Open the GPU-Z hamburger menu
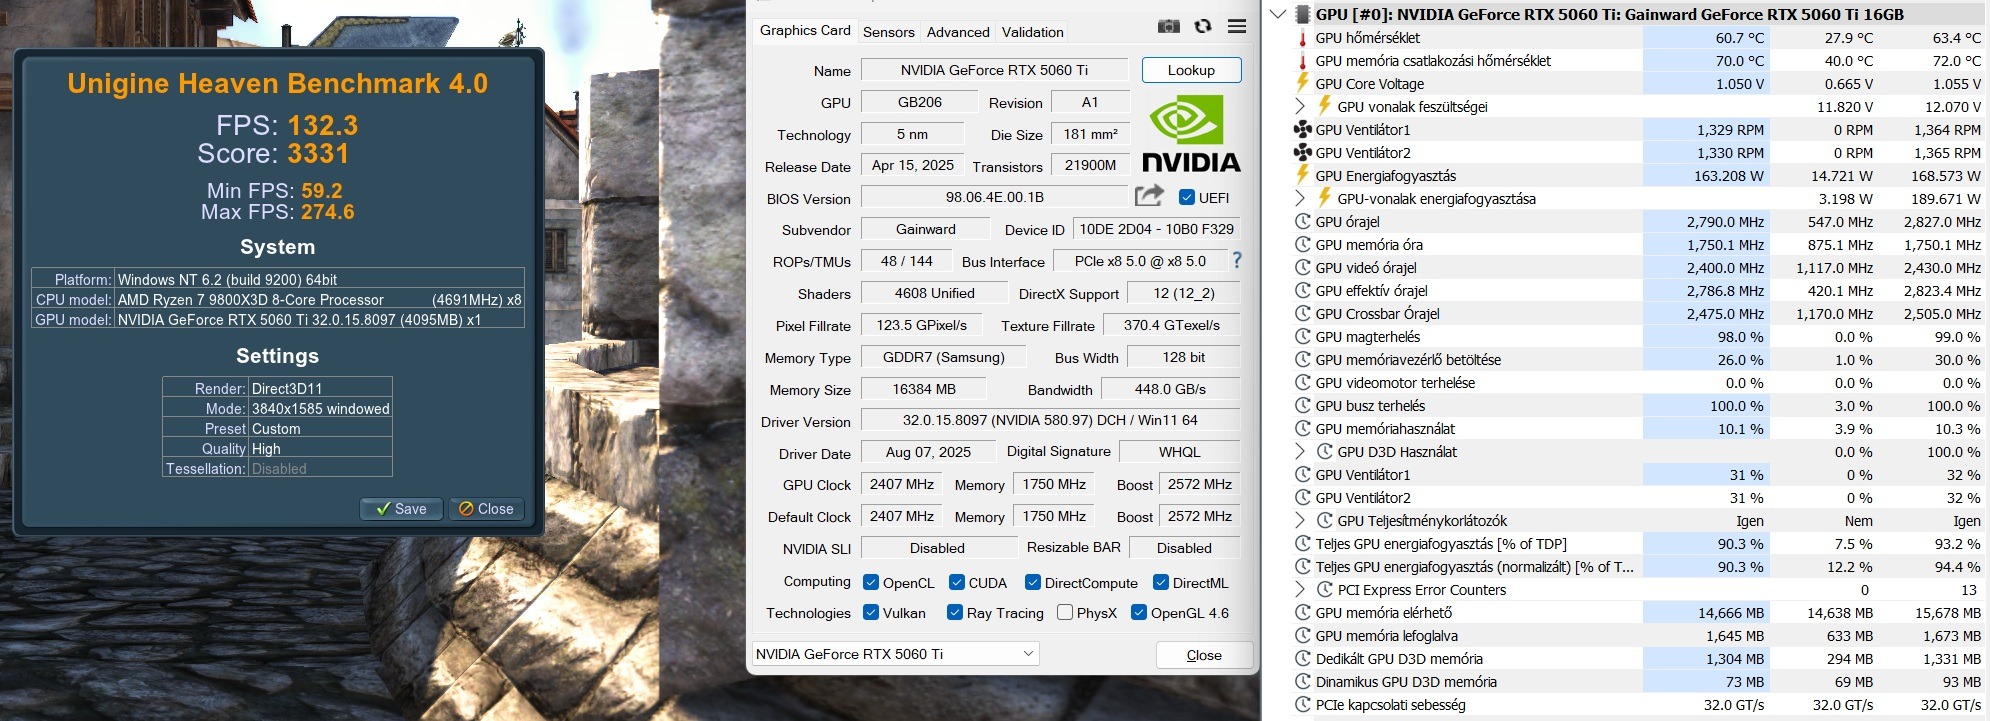Viewport: 1990px width, 721px height. coord(1237,27)
